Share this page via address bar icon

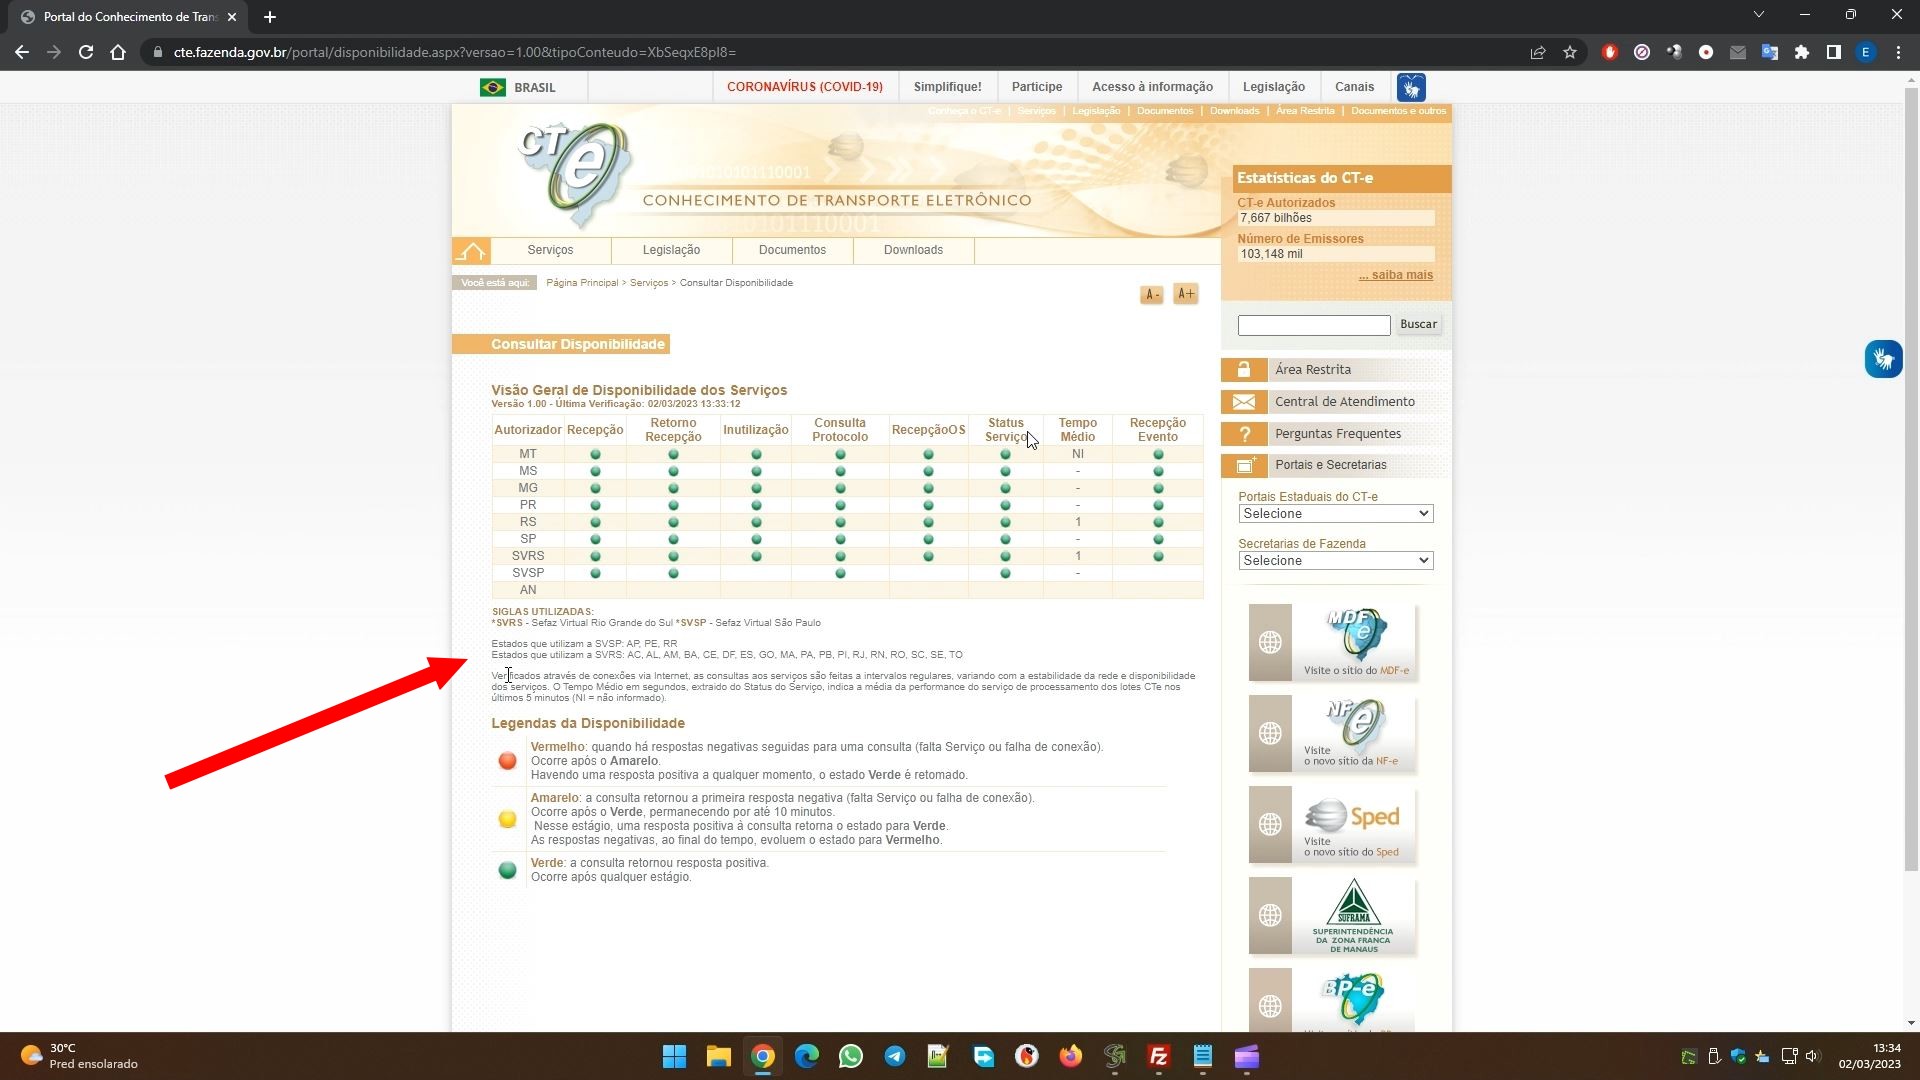[1538, 52]
